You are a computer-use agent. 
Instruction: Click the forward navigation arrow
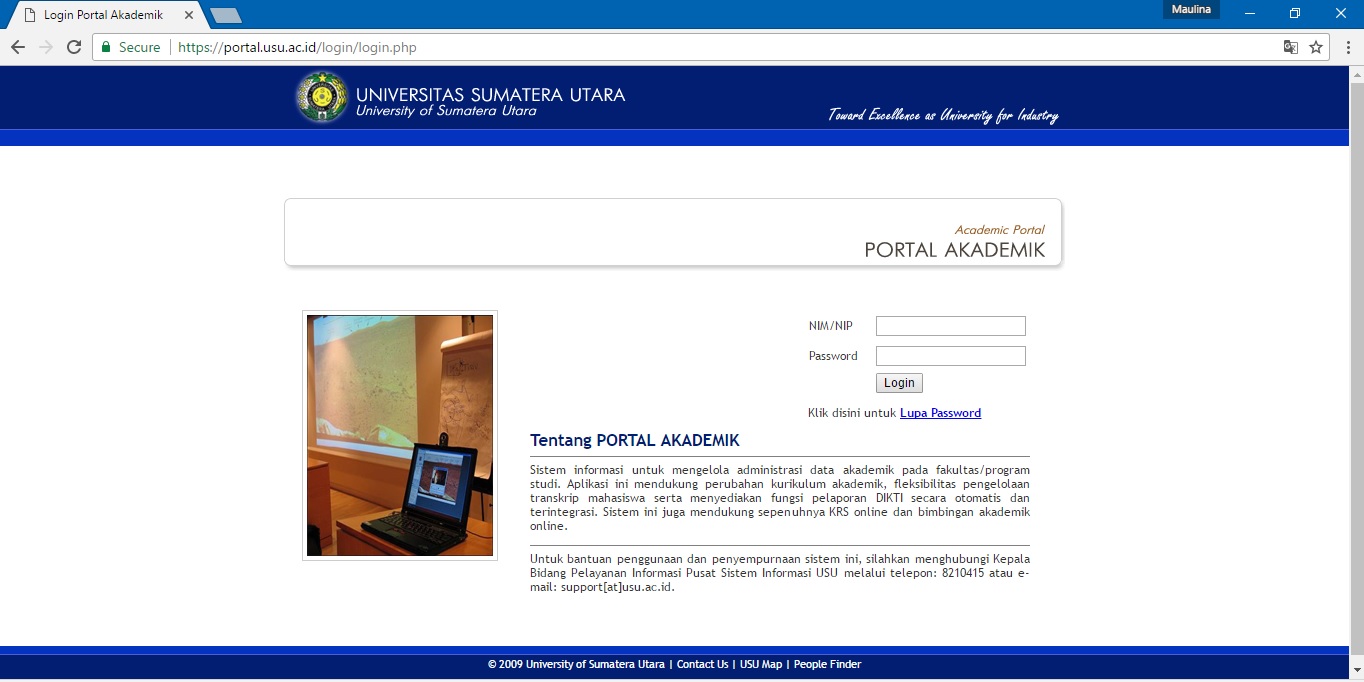pyautogui.click(x=46, y=47)
